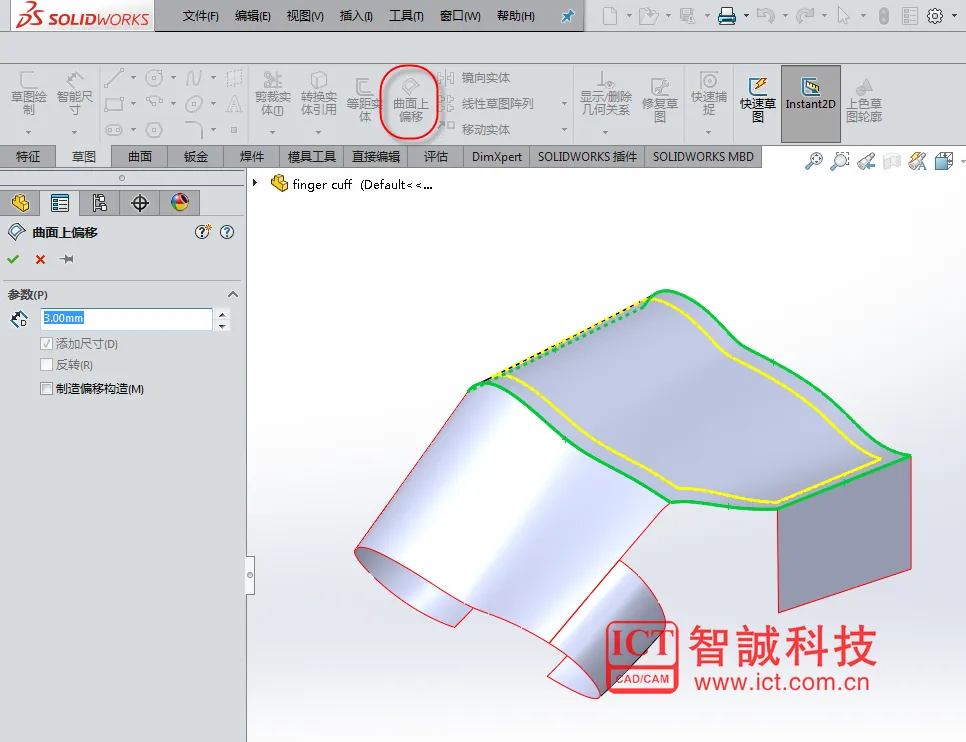Click Move Entities (移动实体)
Viewport: 966px width, 742px height.
[x=475, y=129]
